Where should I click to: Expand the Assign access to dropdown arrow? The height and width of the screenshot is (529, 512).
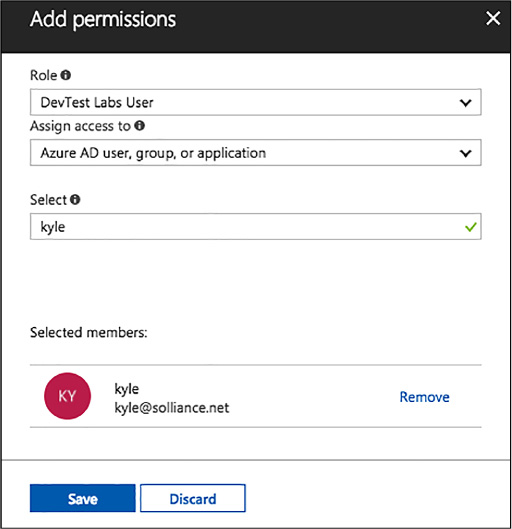coord(465,153)
